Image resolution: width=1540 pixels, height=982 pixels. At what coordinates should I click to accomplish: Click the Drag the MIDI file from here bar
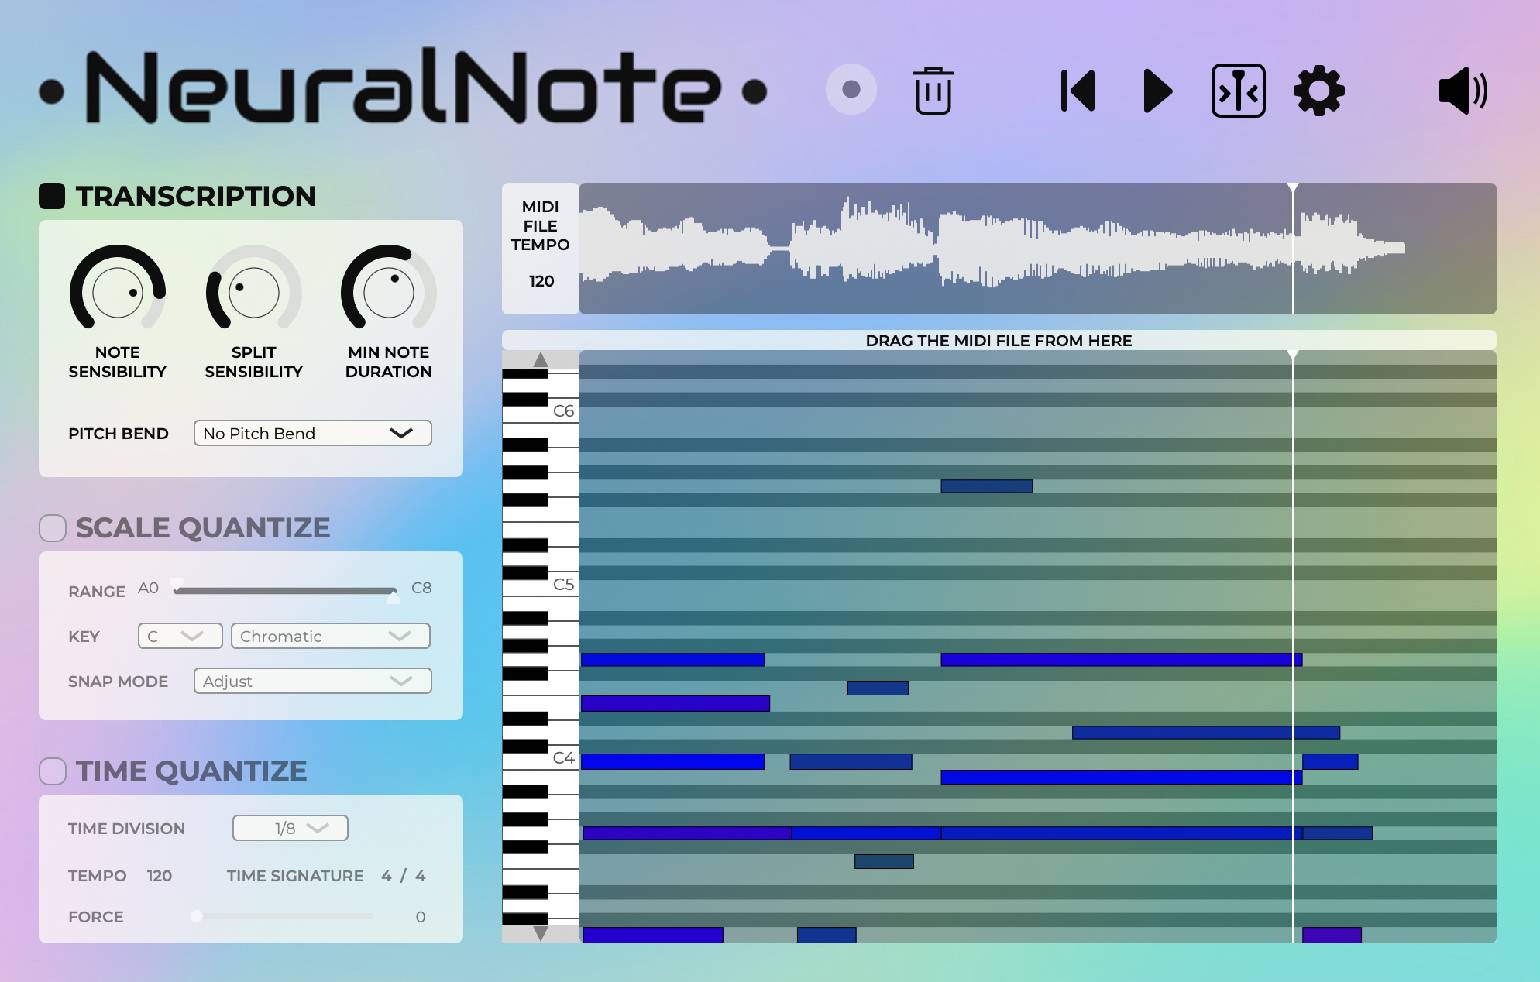point(999,340)
